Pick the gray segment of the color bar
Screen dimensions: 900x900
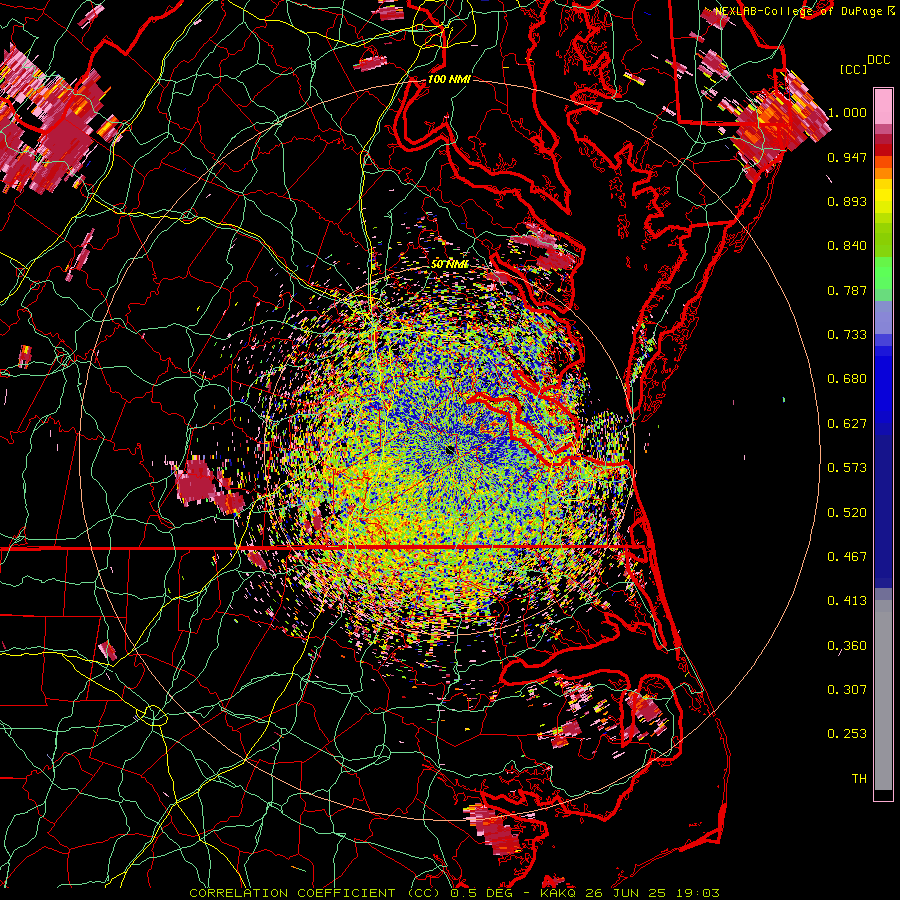click(x=883, y=695)
